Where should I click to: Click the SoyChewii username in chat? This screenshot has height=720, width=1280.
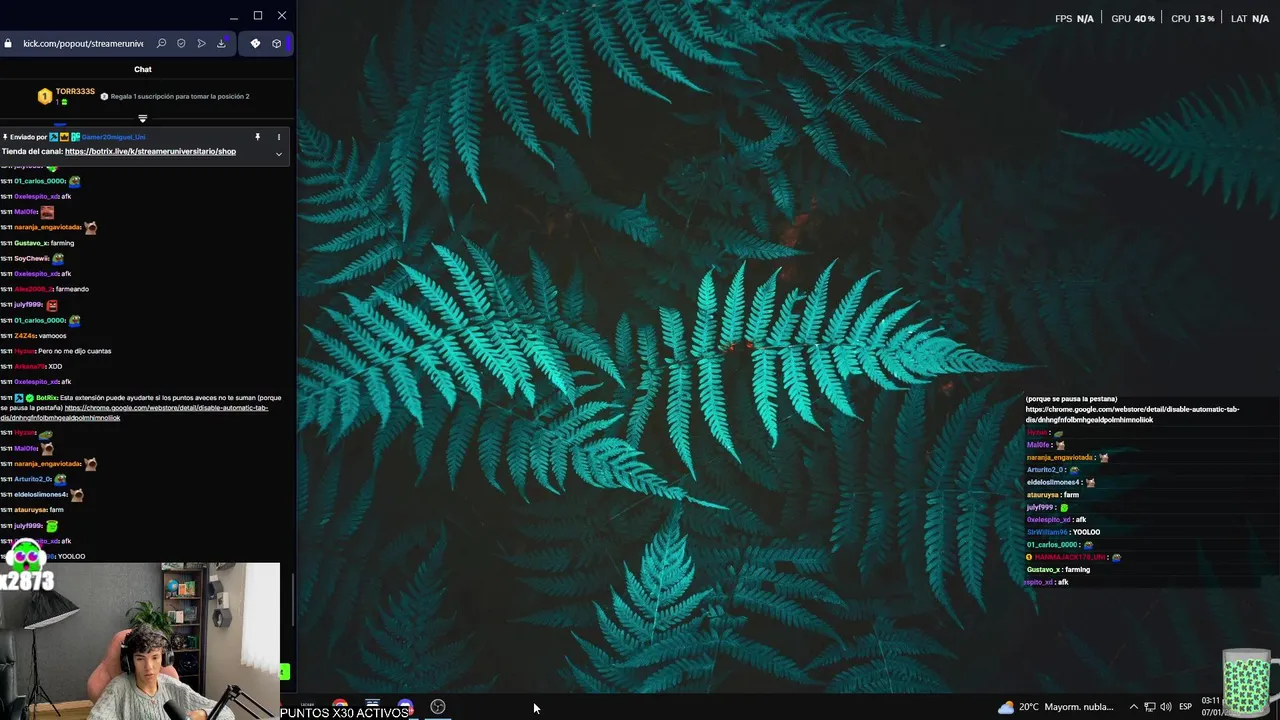click(x=31, y=258)
